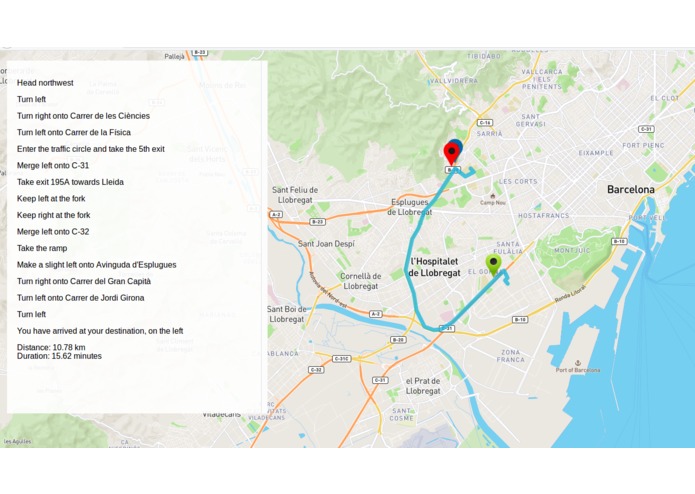Click the Les Corts label
695x494 pixels.
[x=518, y=181]
